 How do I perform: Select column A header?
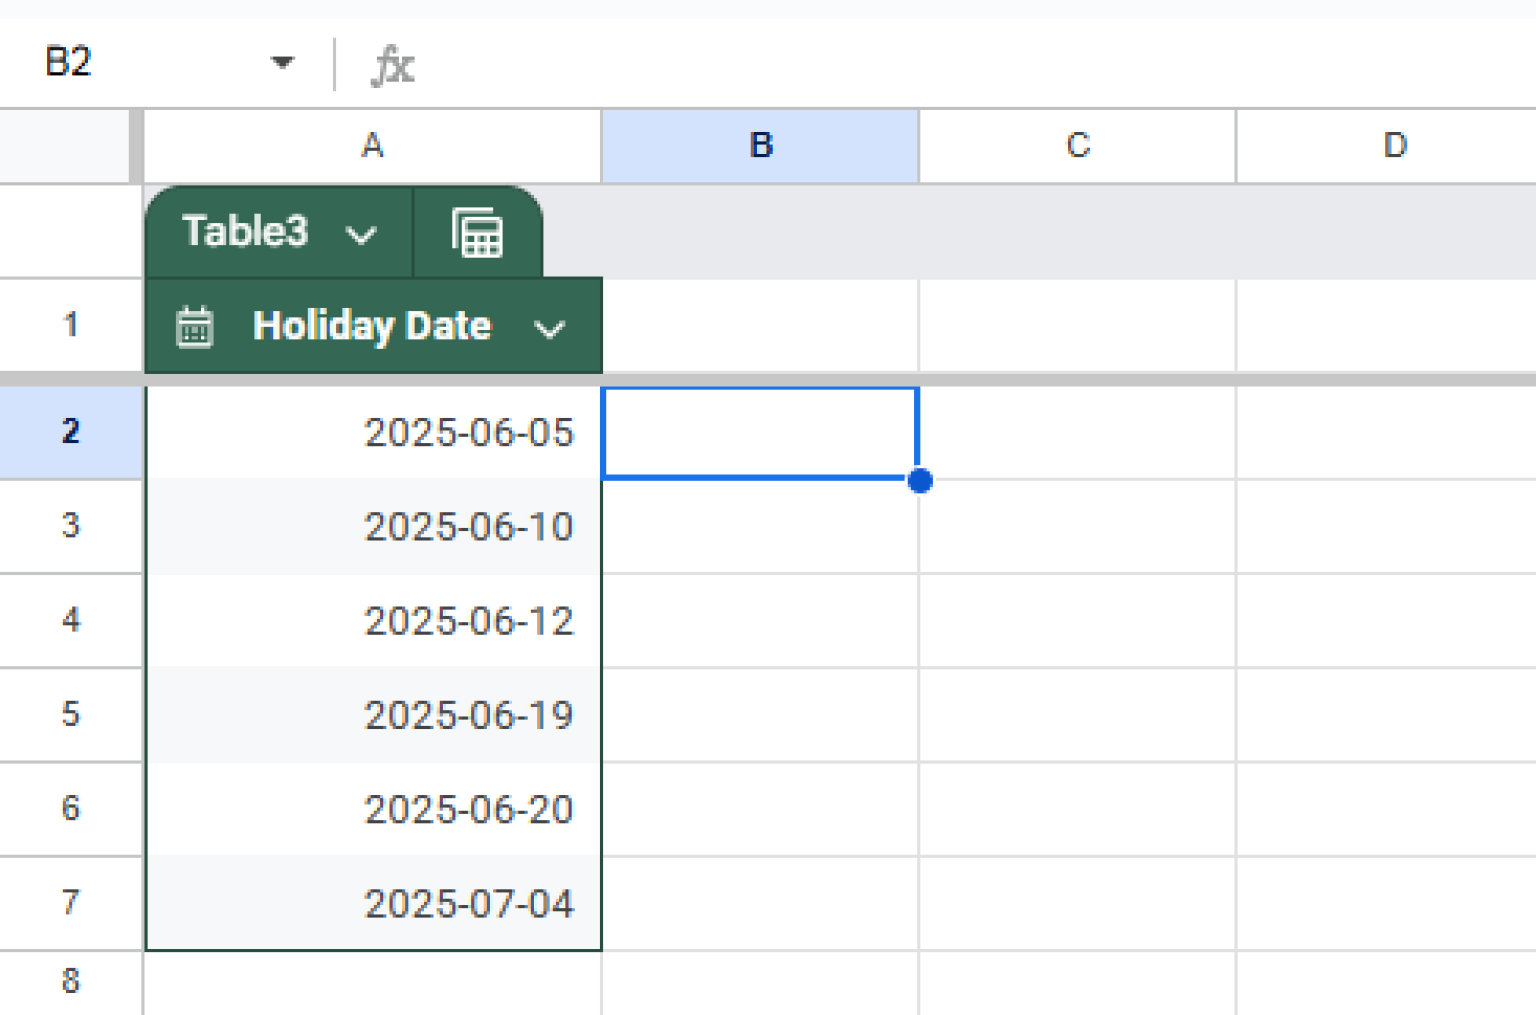coord(372,146)
